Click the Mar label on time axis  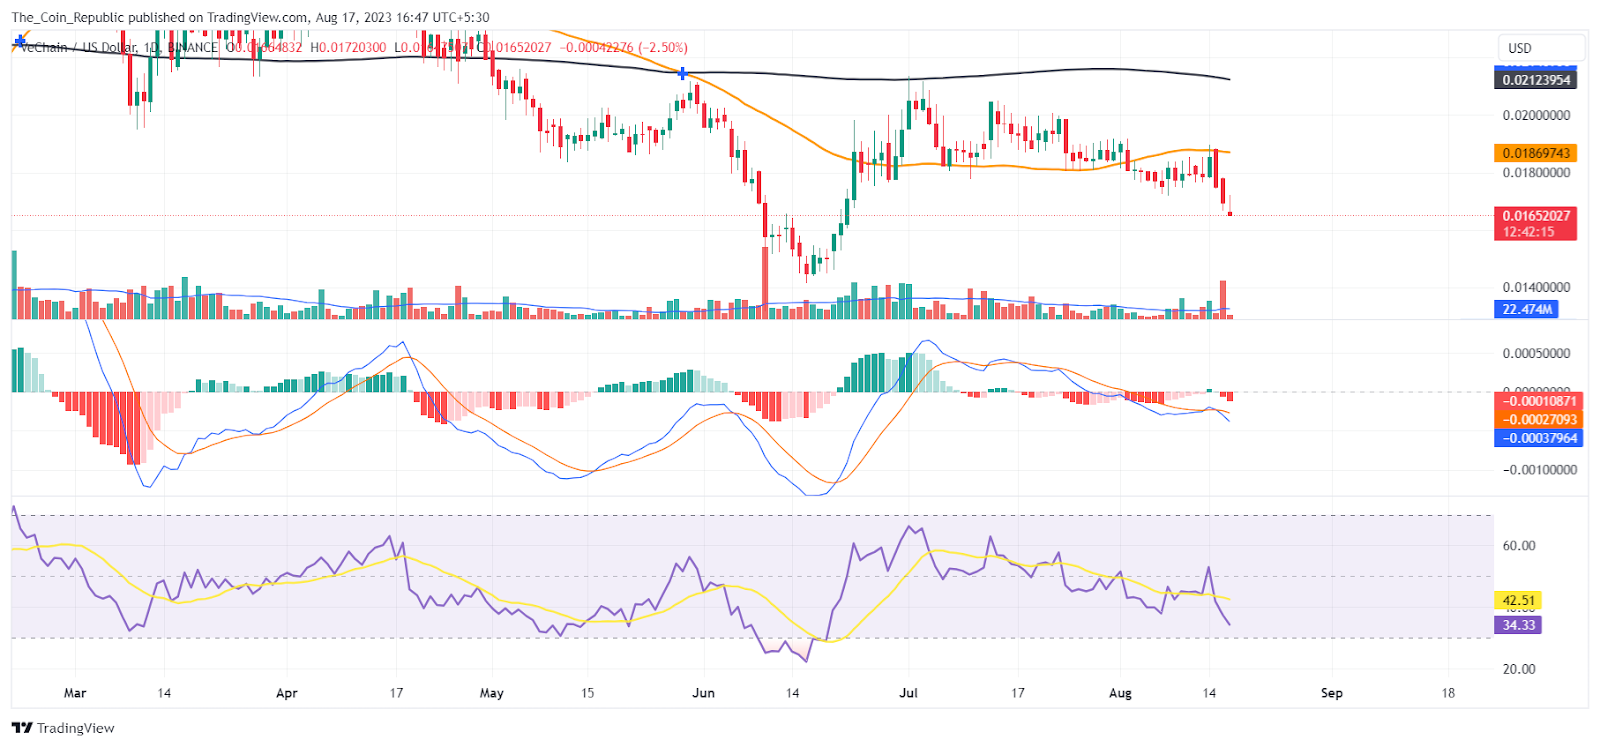click(75, 693)
